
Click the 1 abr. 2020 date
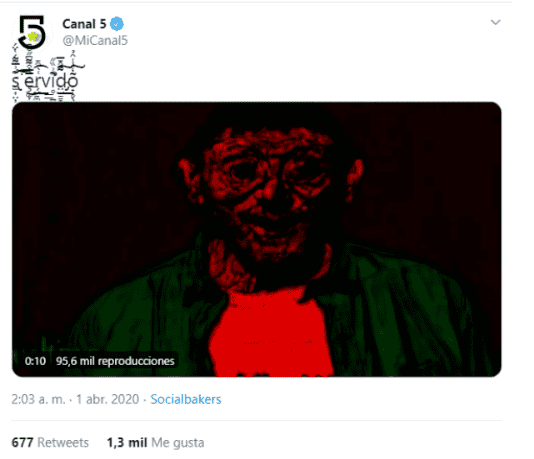(x=108, y=399)
